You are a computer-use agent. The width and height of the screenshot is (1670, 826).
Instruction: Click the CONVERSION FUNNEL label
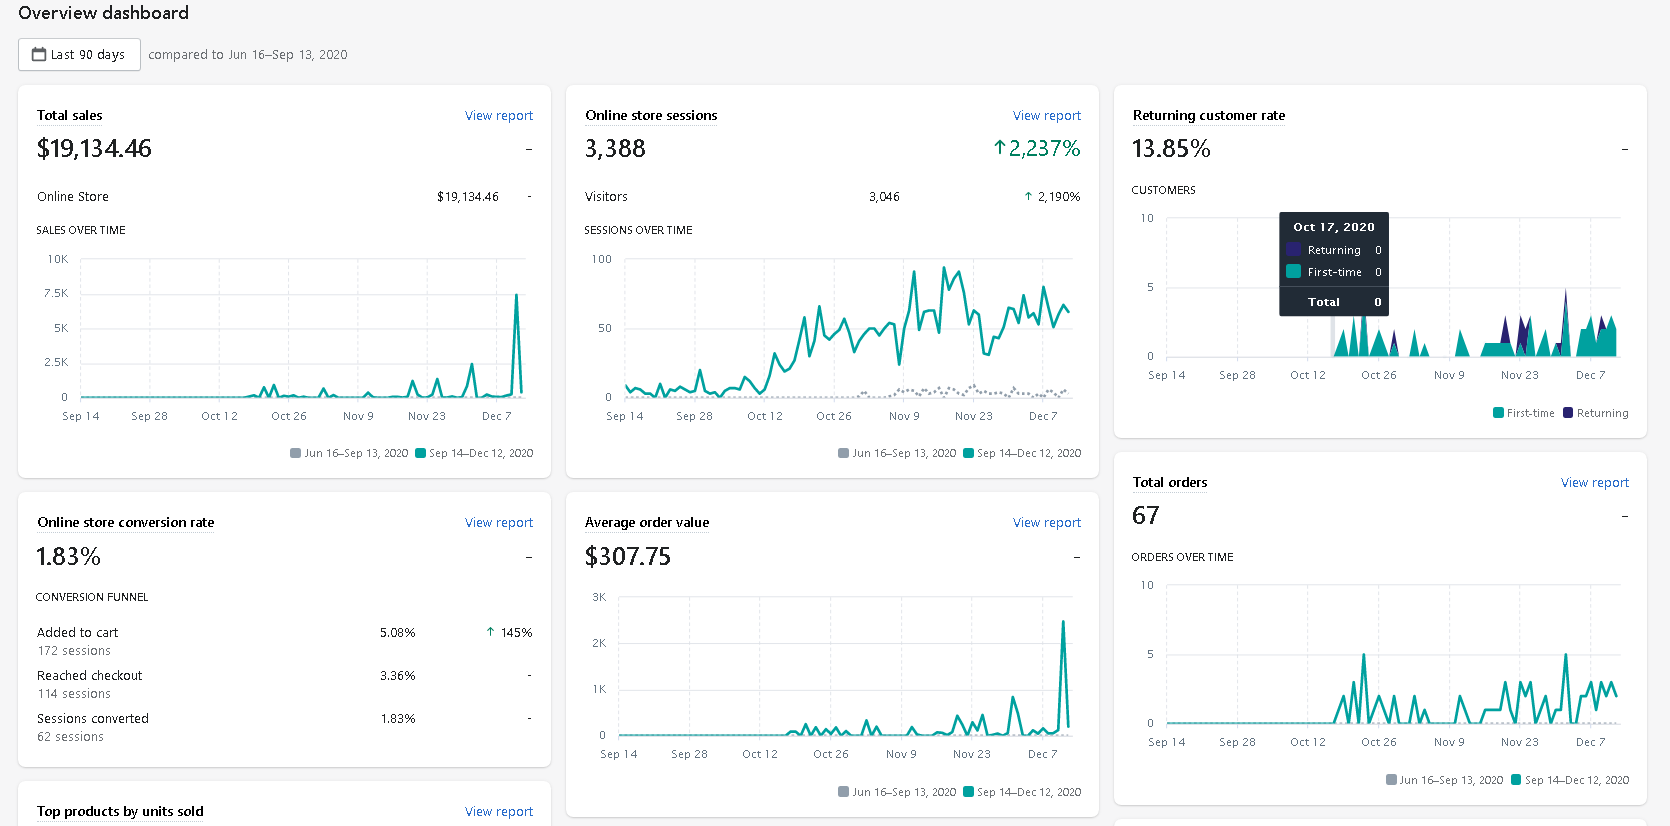pyautogui.click(x=92, y=597)
